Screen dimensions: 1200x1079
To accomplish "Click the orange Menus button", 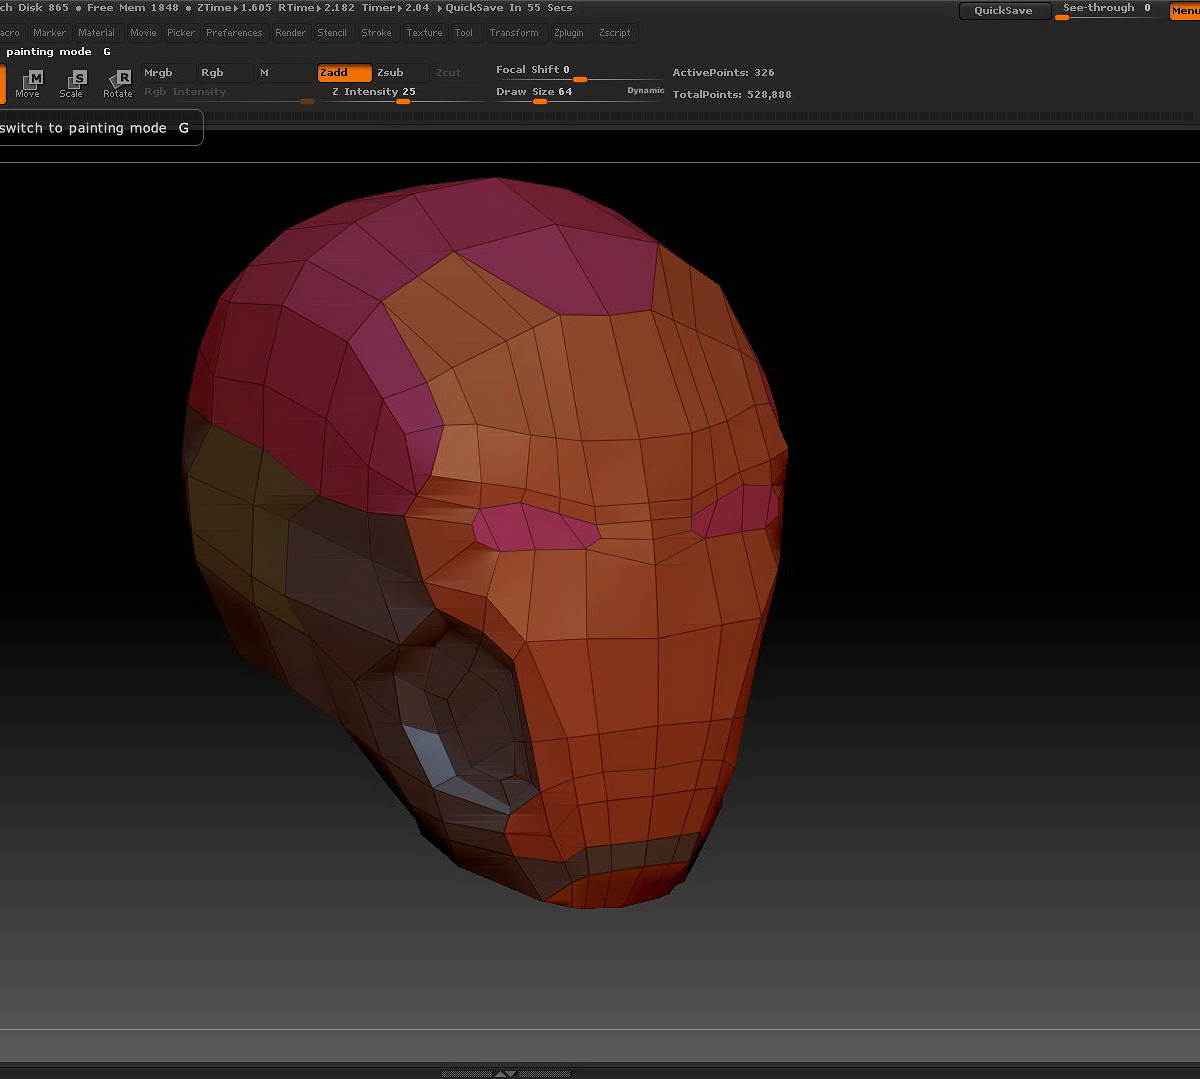I will pos(1185,11).
